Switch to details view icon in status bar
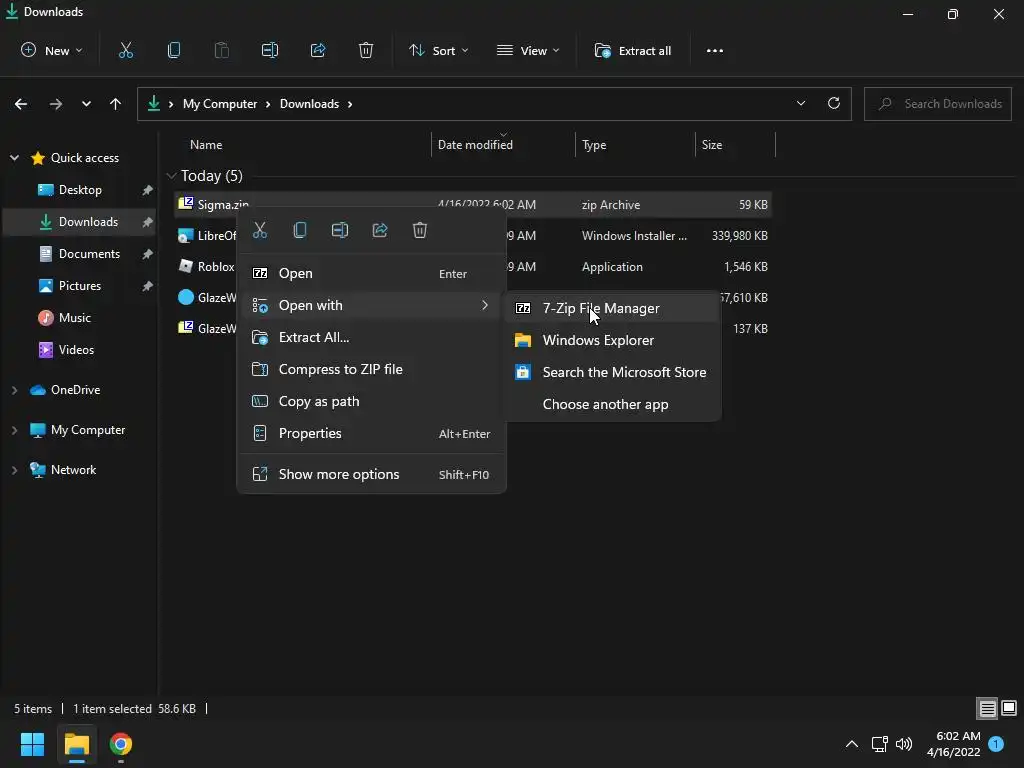This screenshot has width=1024, height=768. click(x=987, y=708)
